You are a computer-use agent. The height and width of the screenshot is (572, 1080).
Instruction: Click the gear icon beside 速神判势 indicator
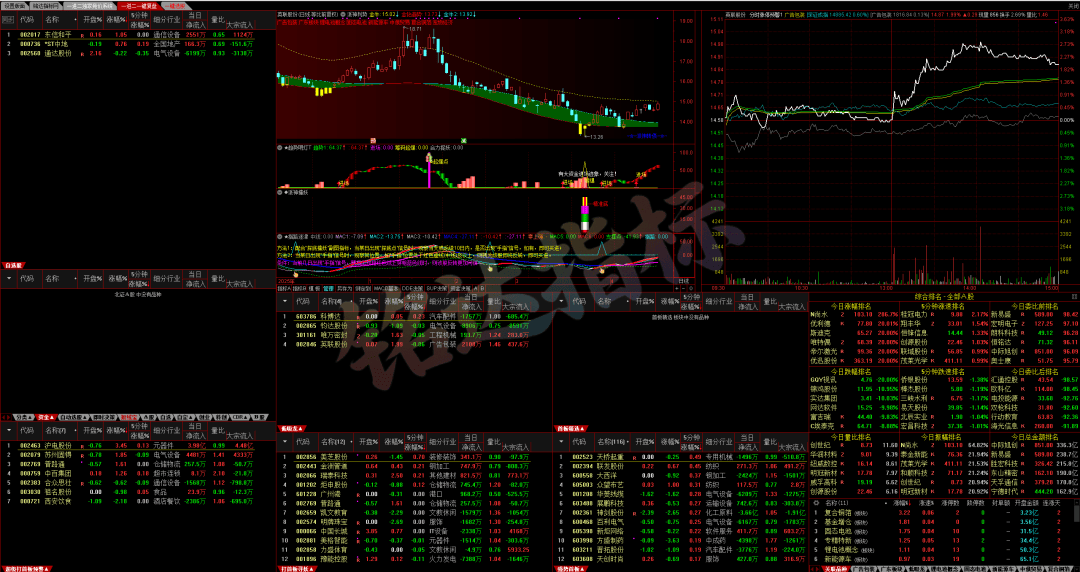click(342, 13)
